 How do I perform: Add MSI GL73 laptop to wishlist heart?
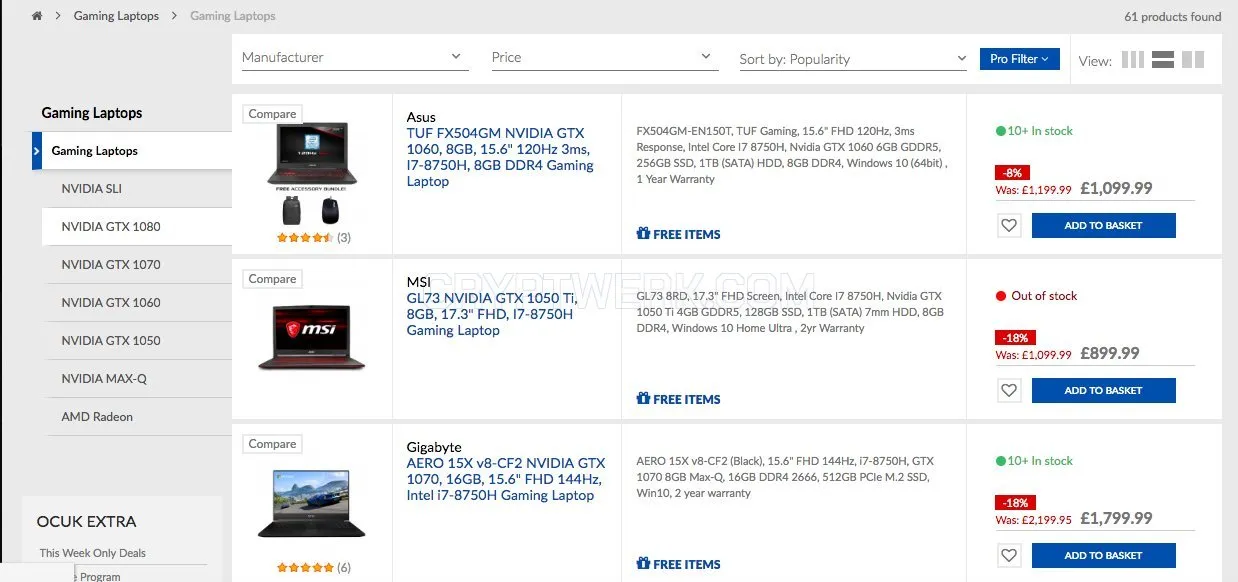1008,390
